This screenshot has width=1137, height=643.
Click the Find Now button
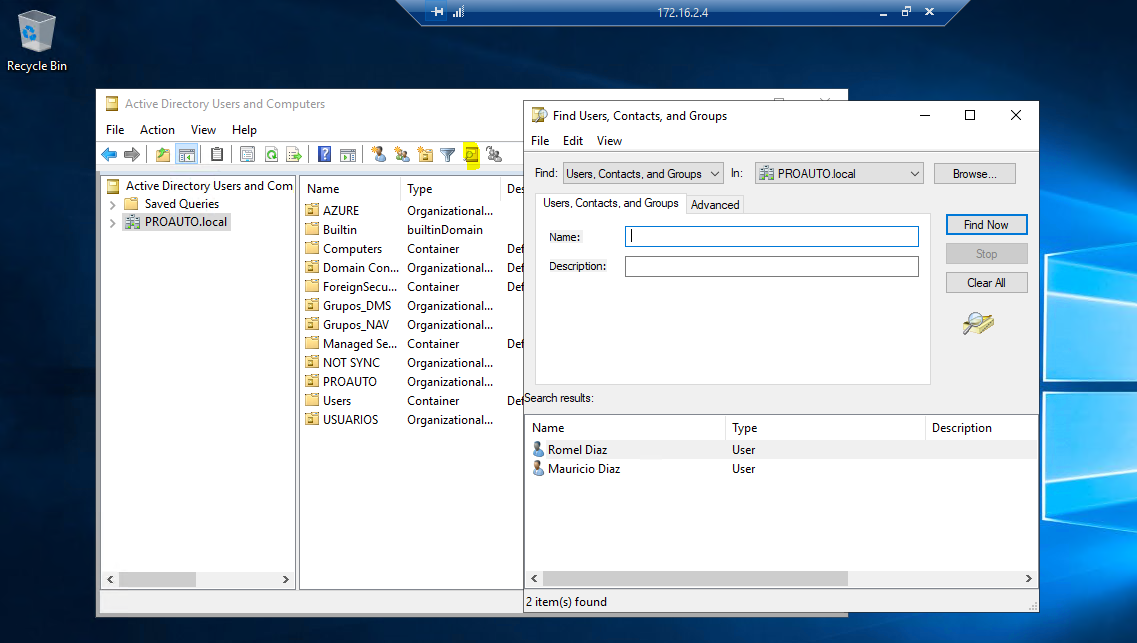point(986,225)
